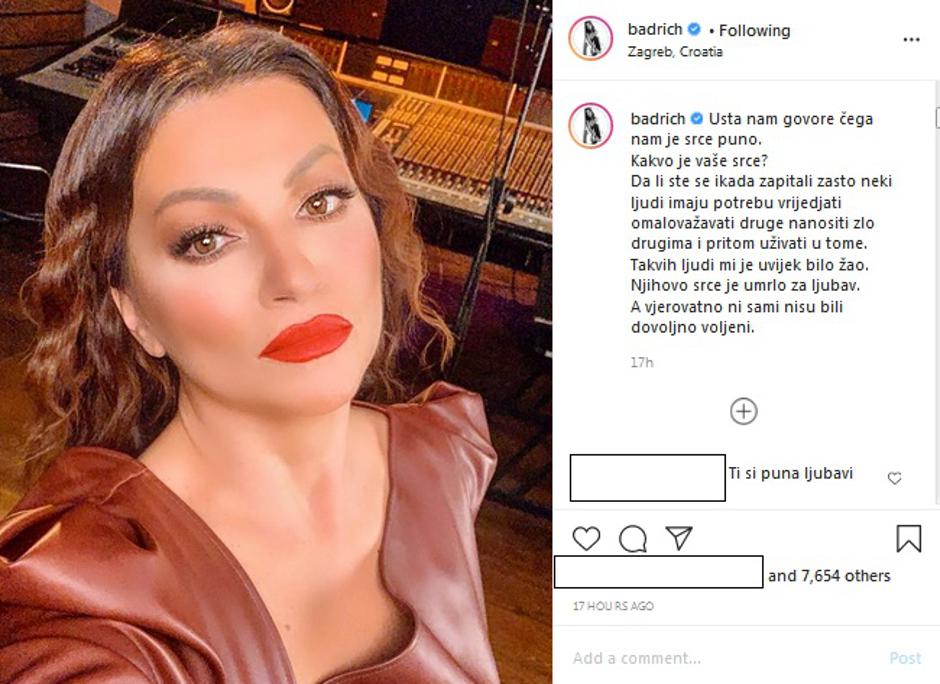940x684 pixels.
Task: Open the badrich username in the caption
Action: [658, 119]
